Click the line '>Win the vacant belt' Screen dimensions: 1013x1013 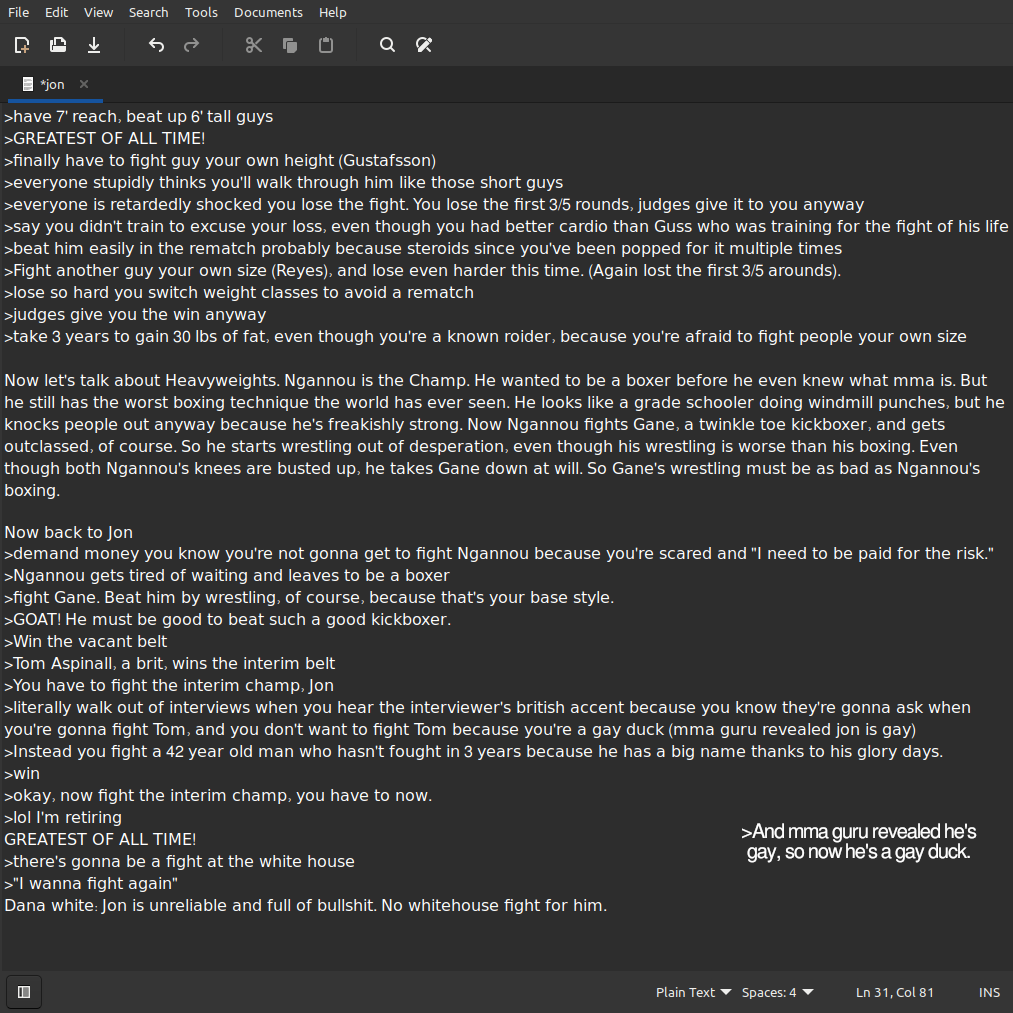pos(85,642)
